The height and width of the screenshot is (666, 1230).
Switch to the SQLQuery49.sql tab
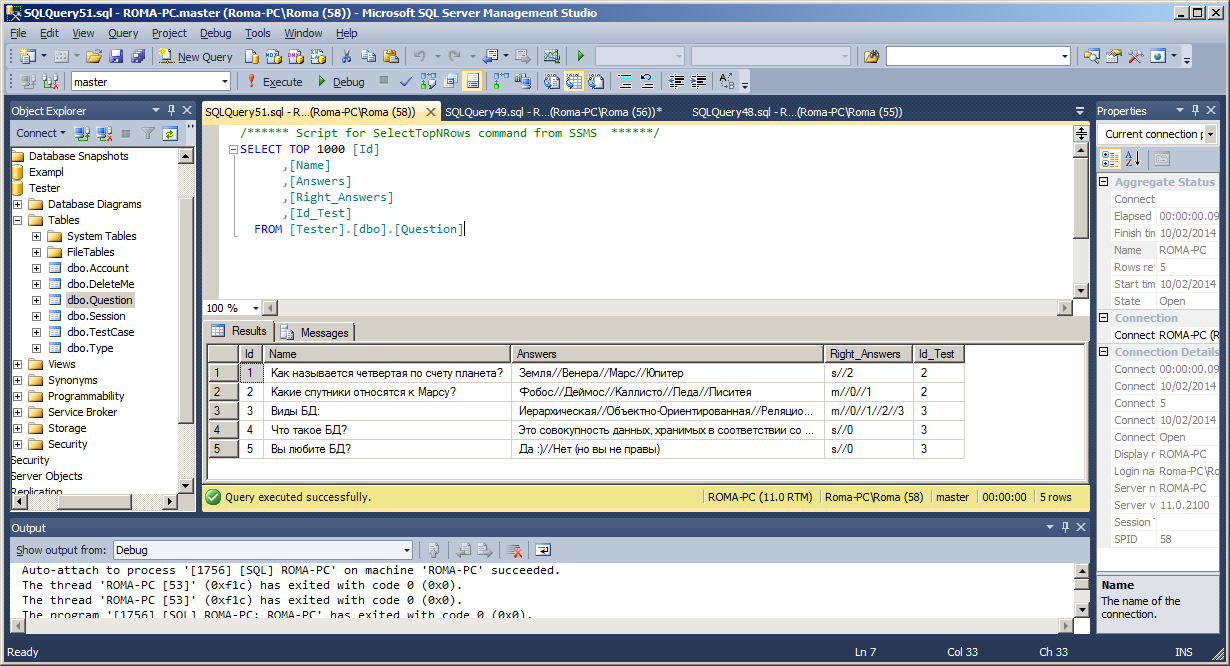pyautogui.click(x=553, y=112)
